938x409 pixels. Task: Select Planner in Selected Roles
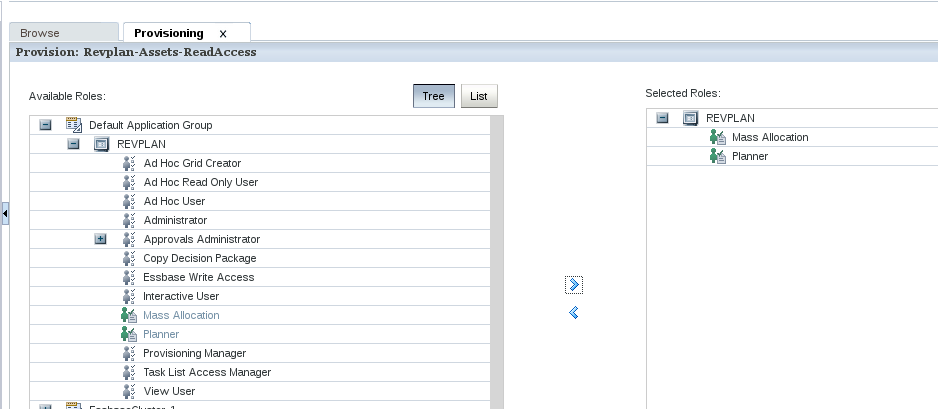point(750,157)
